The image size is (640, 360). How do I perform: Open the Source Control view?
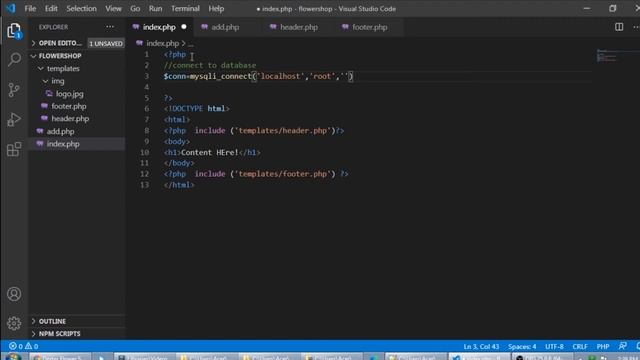[x=14, y=90]
